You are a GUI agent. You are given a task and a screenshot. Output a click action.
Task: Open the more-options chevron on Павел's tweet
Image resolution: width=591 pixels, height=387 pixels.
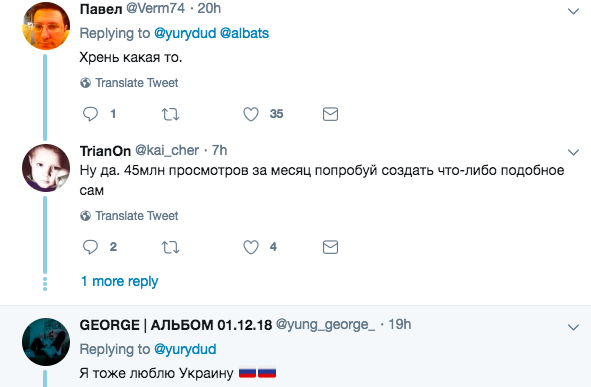[x=573, y=11]
